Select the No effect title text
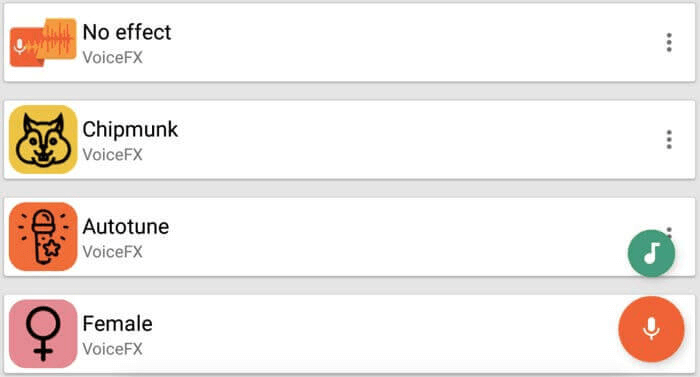The height and width of the screenshot is (377, 700). pos(127,32)
